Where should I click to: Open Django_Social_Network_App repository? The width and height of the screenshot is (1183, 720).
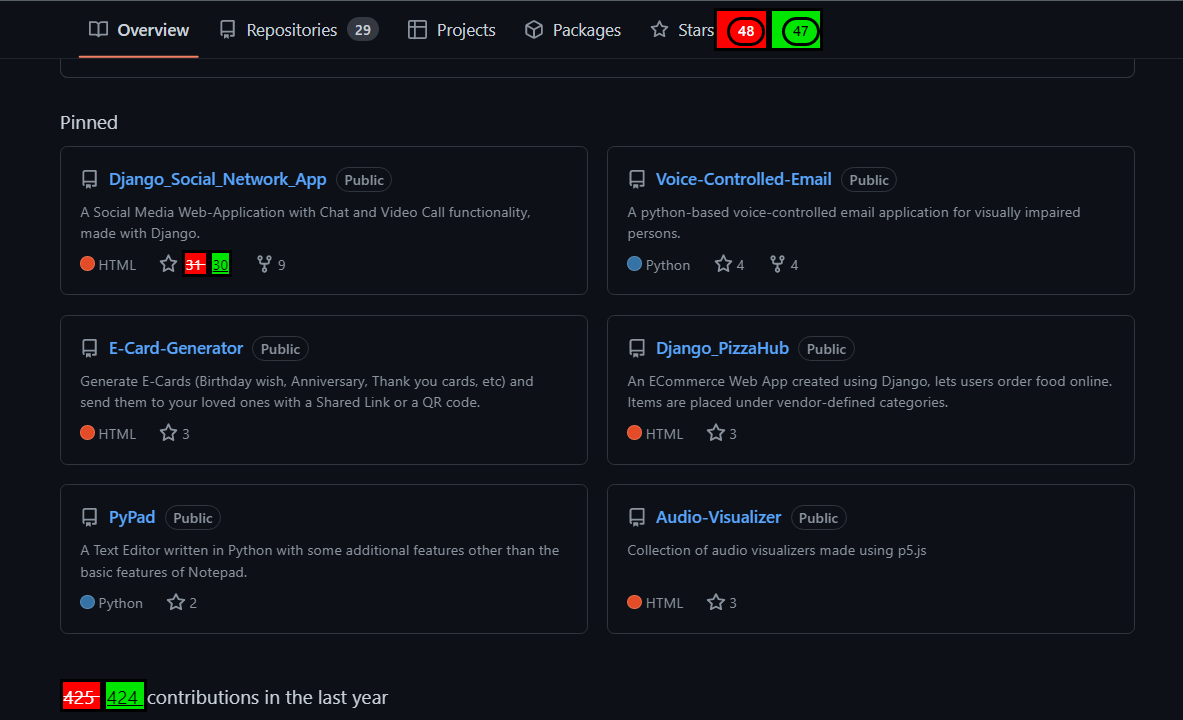(x=217, y=180)
